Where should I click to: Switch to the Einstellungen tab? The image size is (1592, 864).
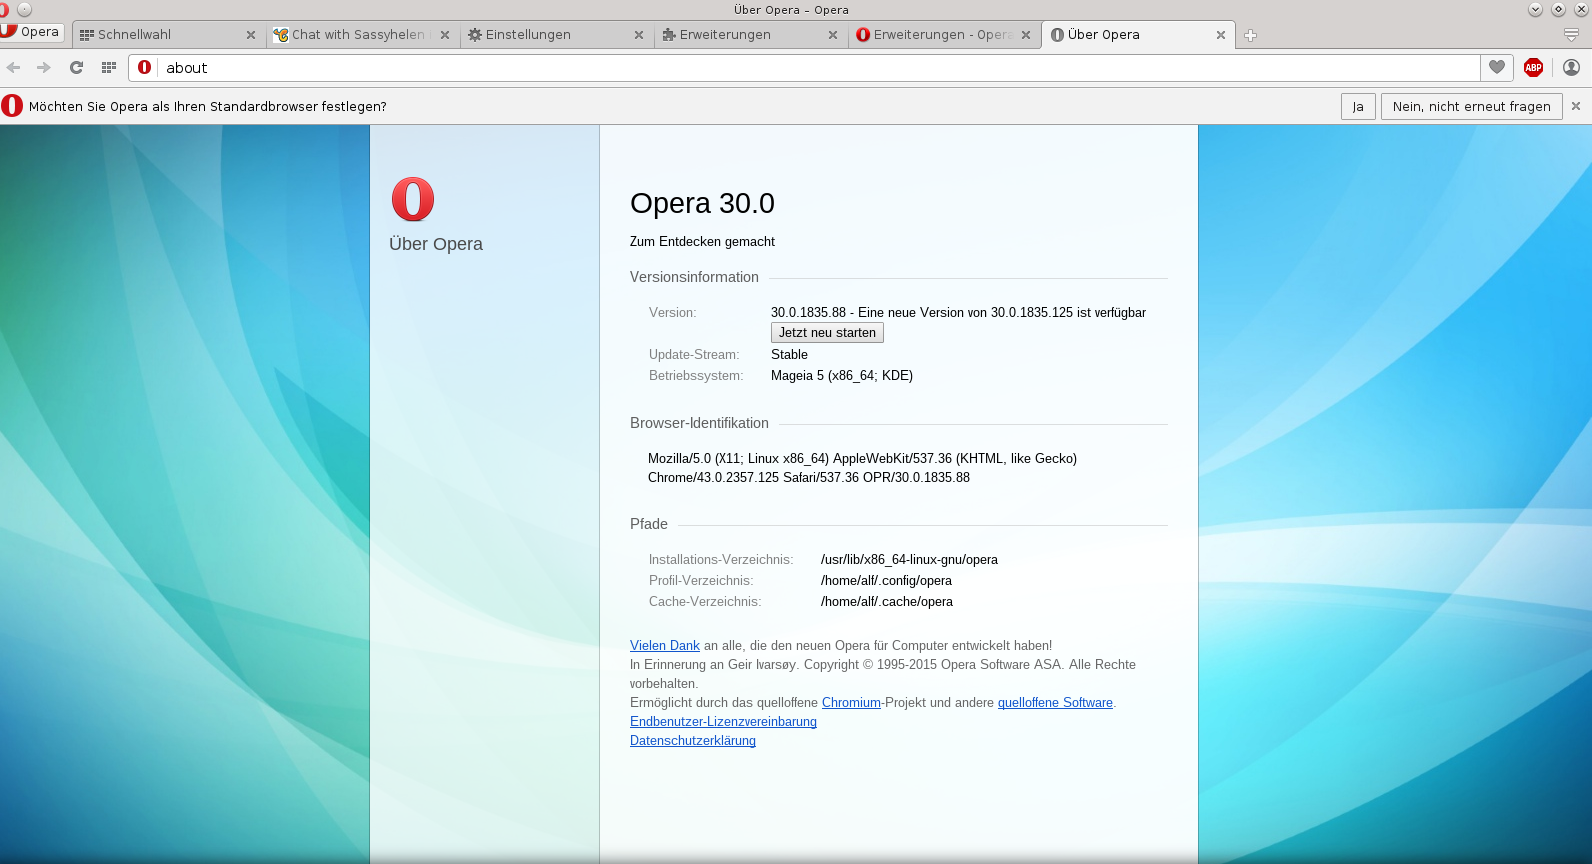pos(545,35)
